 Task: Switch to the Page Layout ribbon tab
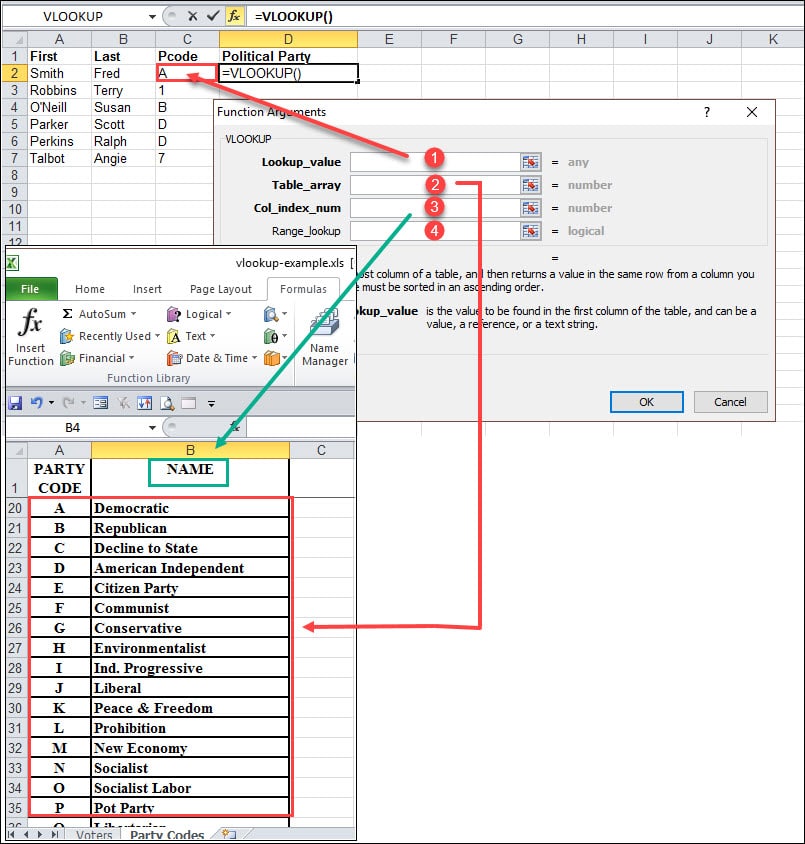(x=221, y=289)
